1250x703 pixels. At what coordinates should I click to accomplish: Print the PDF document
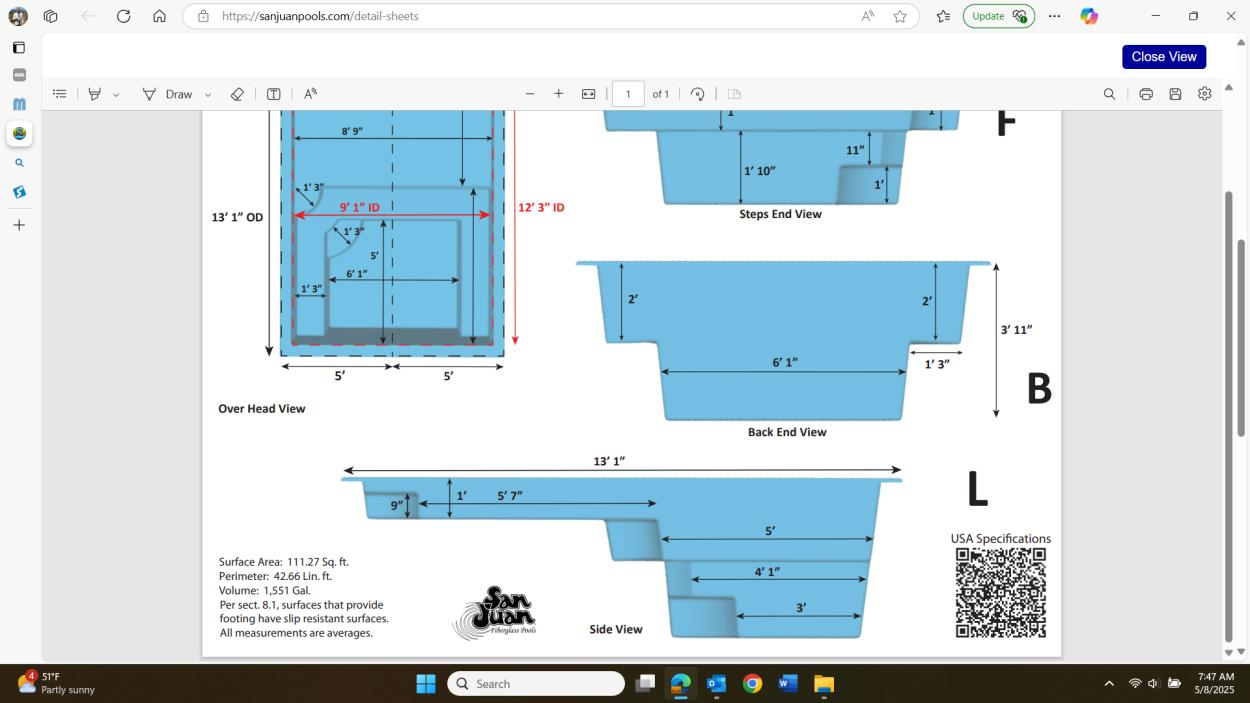pos(1146,94)
